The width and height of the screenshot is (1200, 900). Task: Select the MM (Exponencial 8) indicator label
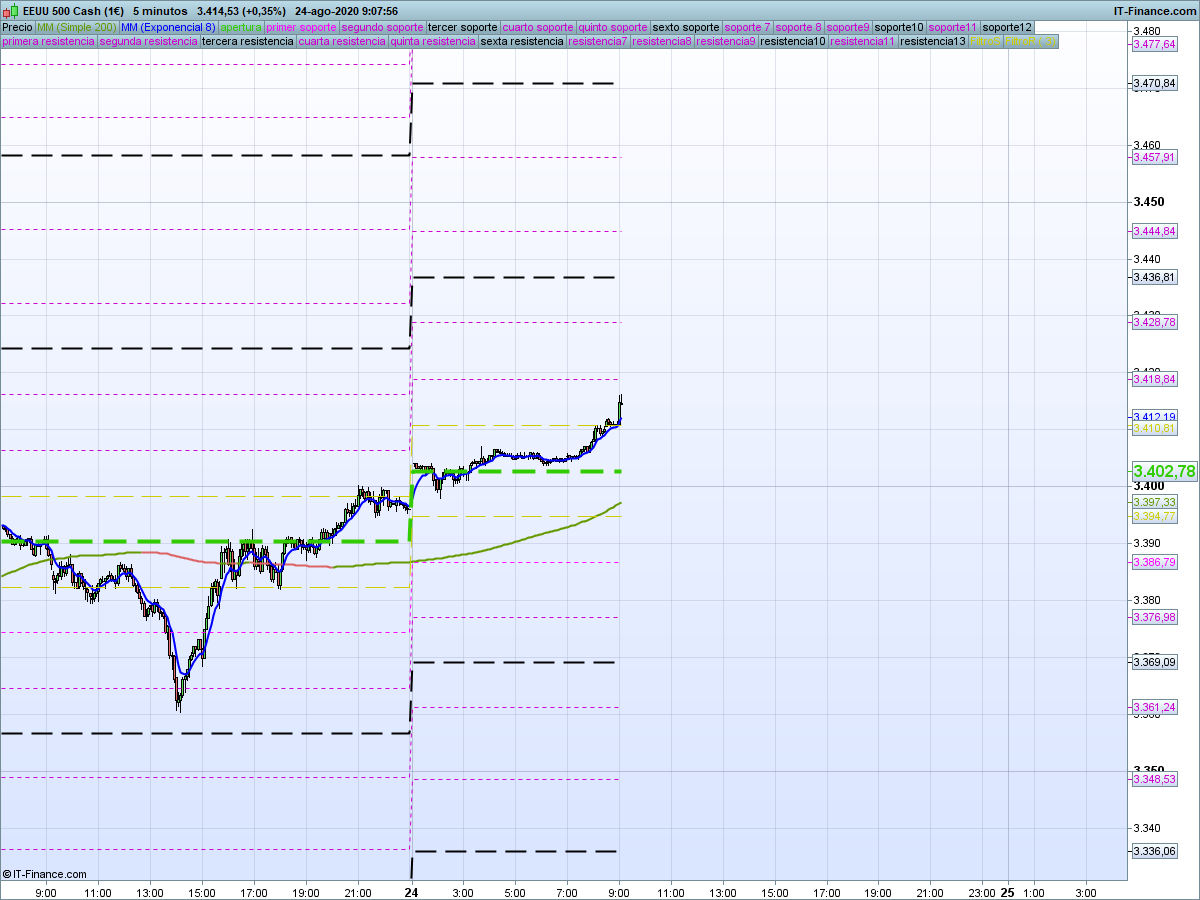click(168, 27)
